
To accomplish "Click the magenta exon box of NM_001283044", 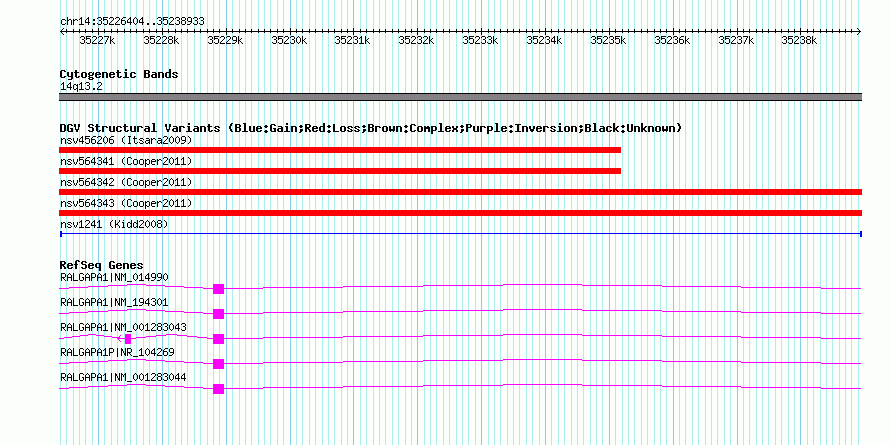I will coord(219,389).
